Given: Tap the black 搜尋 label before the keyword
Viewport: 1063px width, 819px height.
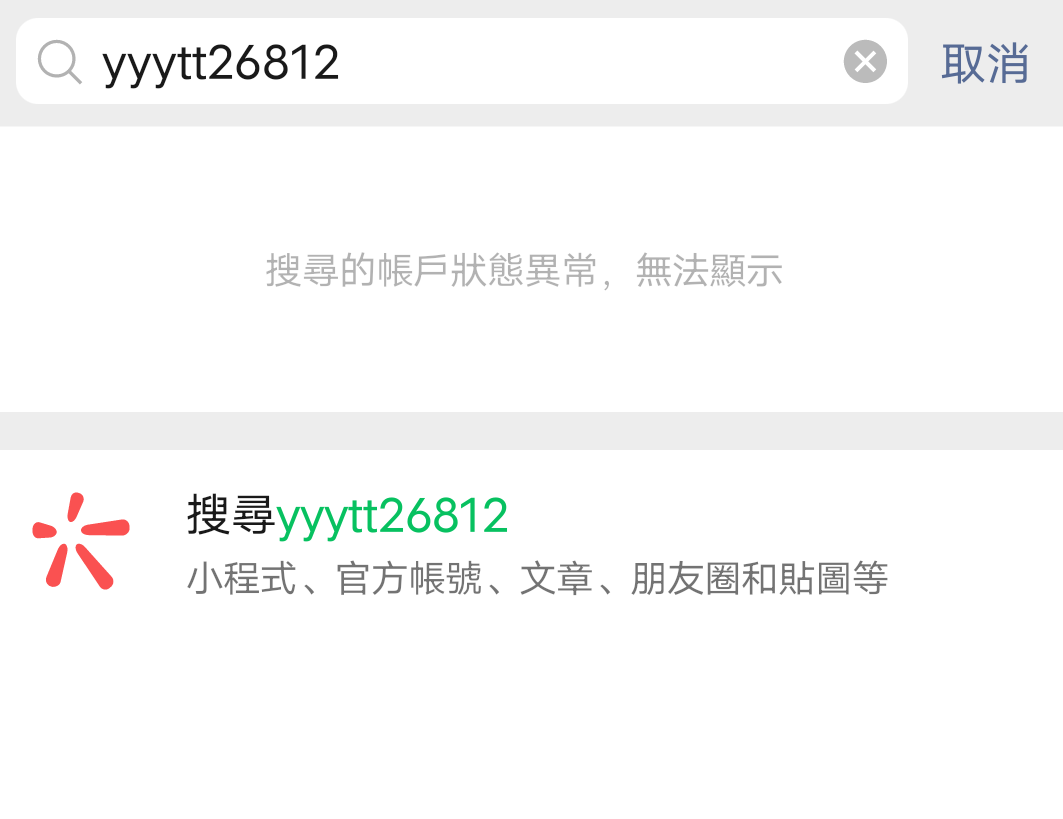Looking at the screenshot, I should [231, 515].
